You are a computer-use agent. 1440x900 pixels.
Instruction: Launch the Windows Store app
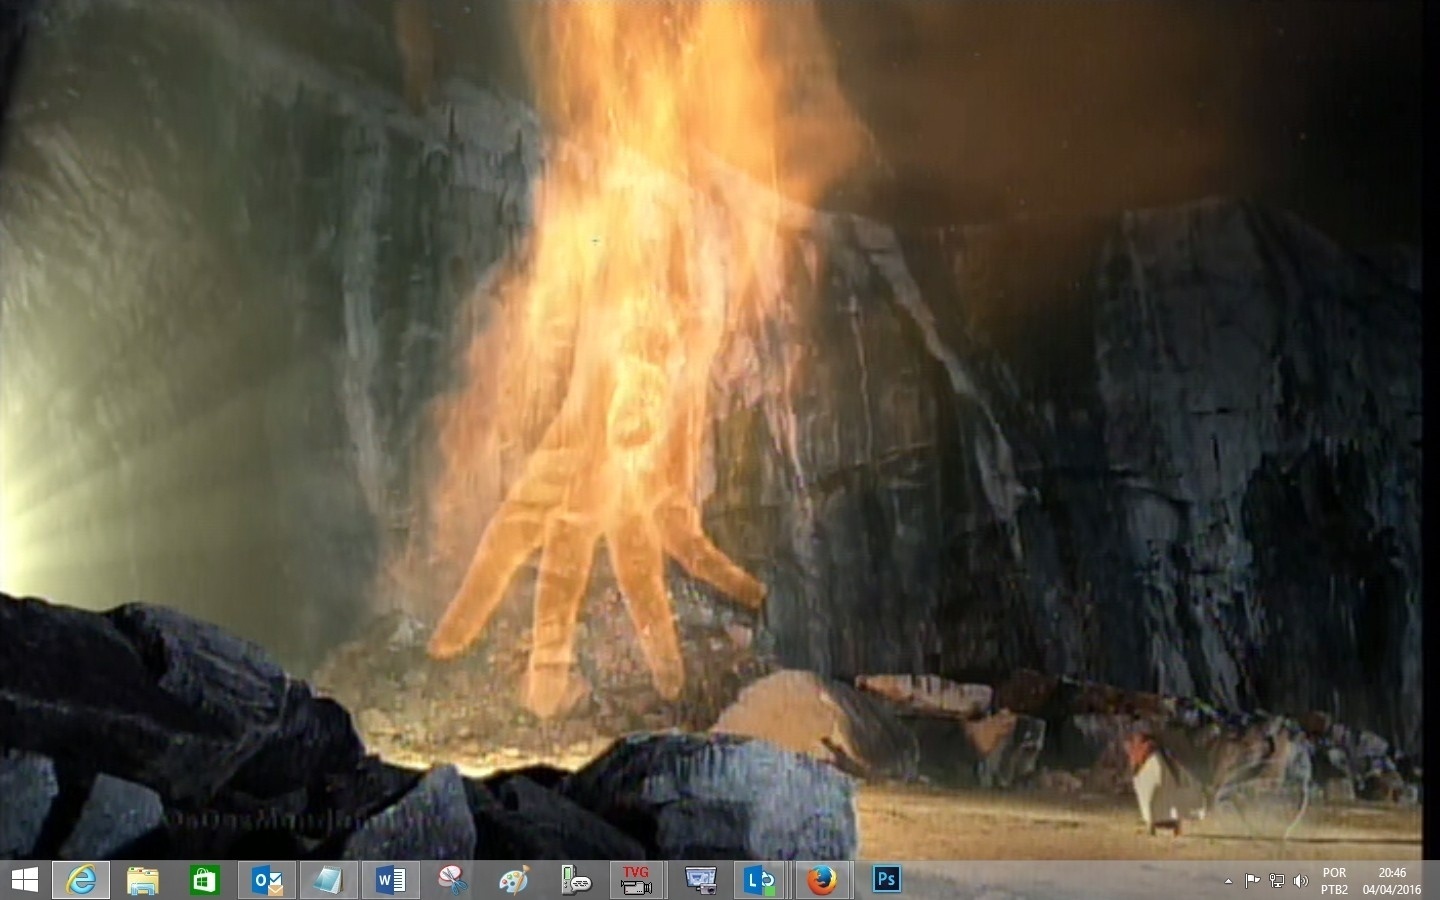click(x=205, y=880)
